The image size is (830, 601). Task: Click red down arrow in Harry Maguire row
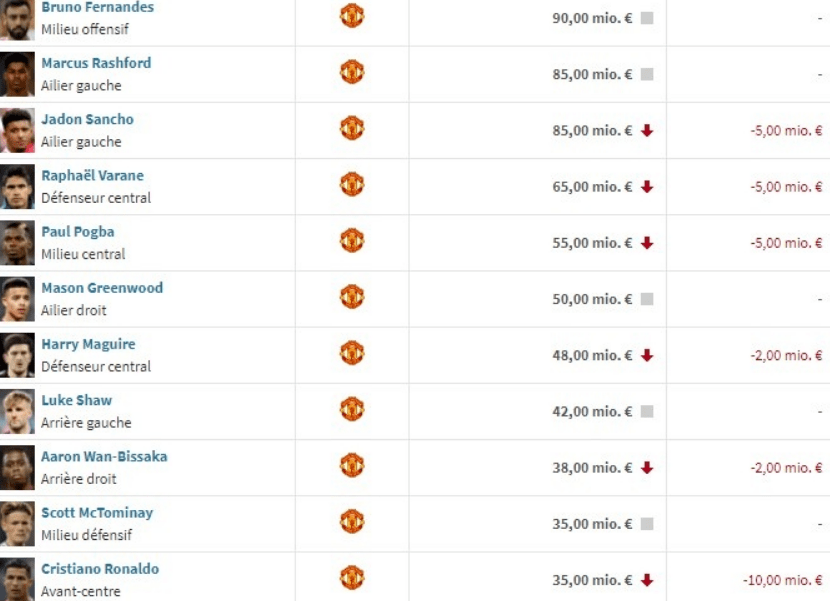coord(647,355)
